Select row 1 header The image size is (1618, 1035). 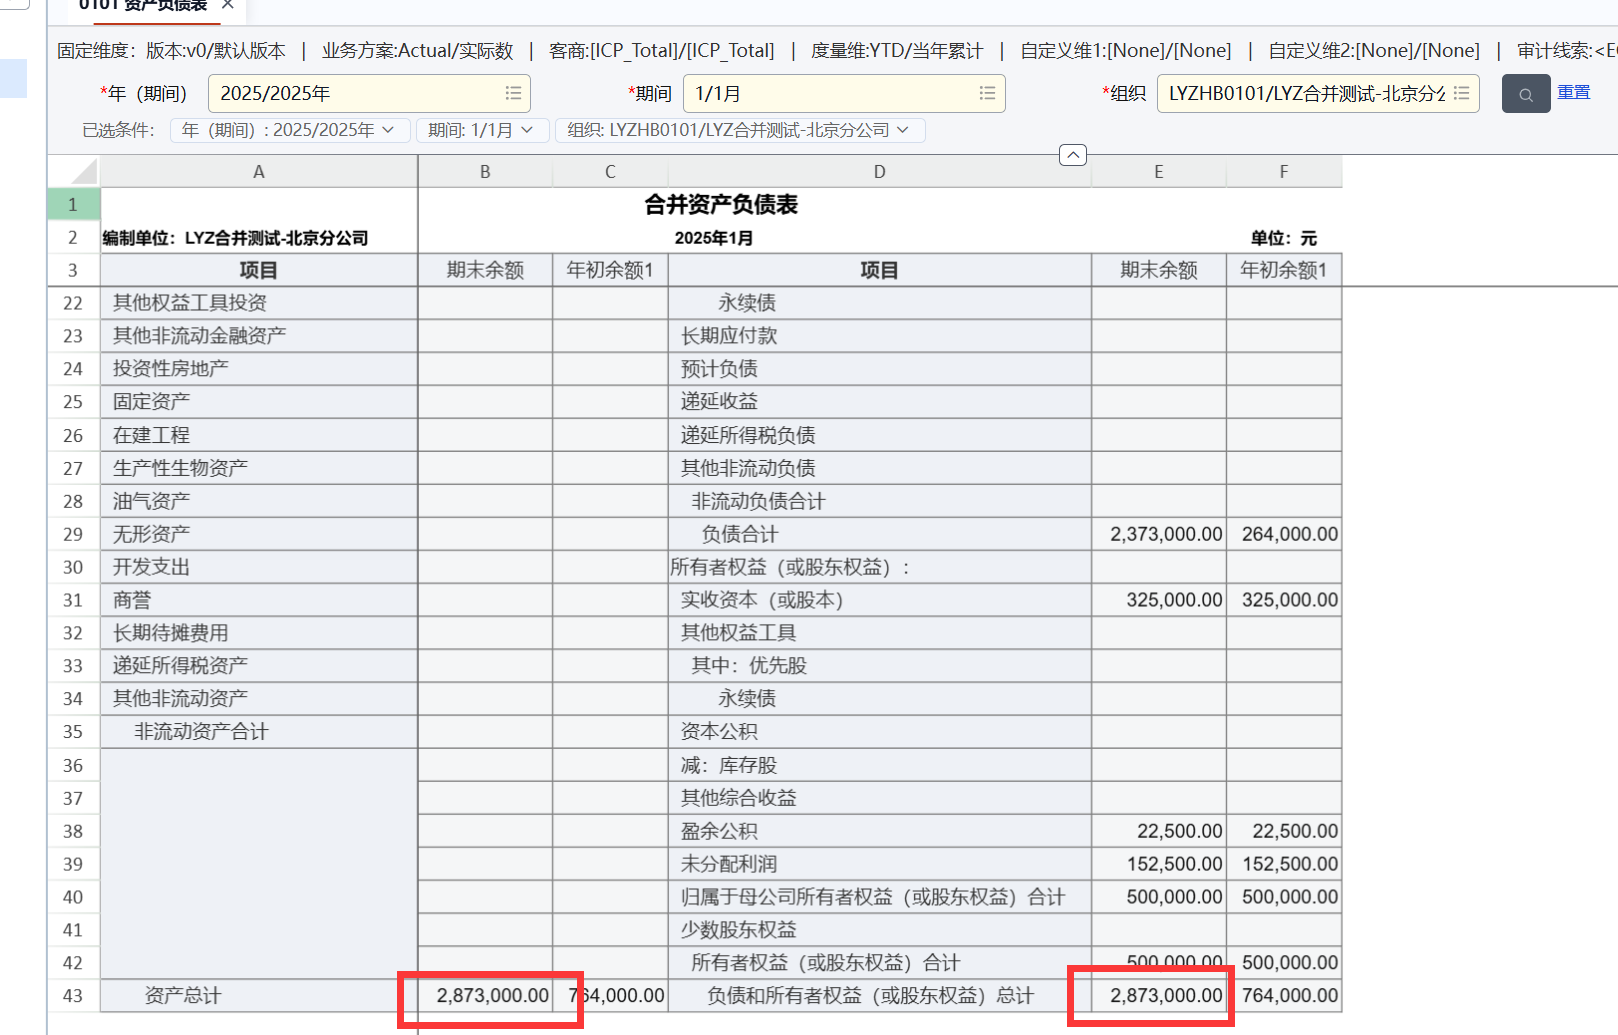(x=73, y=204)
